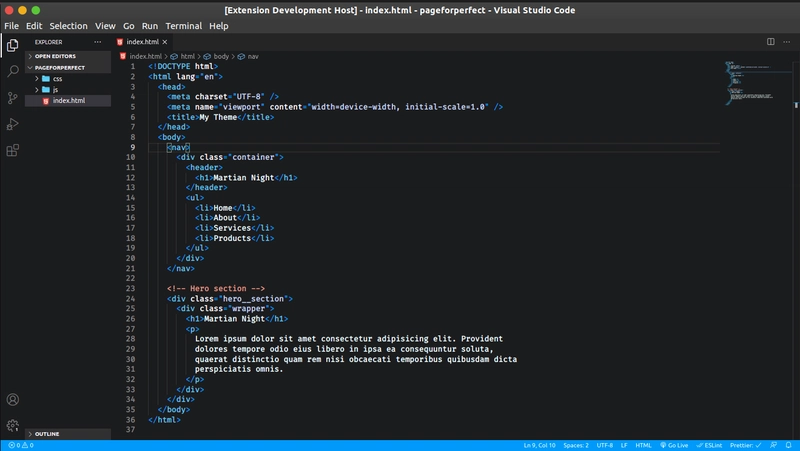Close the index.html editor tab

[x=165, y=42]
